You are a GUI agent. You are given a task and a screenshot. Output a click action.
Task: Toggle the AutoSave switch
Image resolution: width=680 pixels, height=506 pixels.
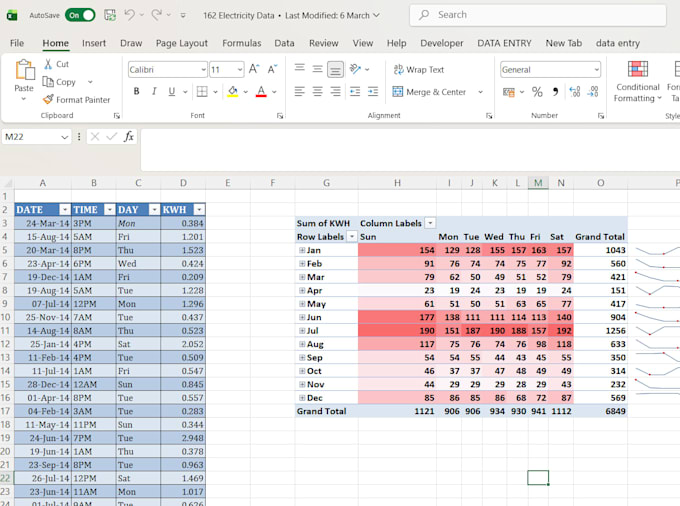[80, 15]
